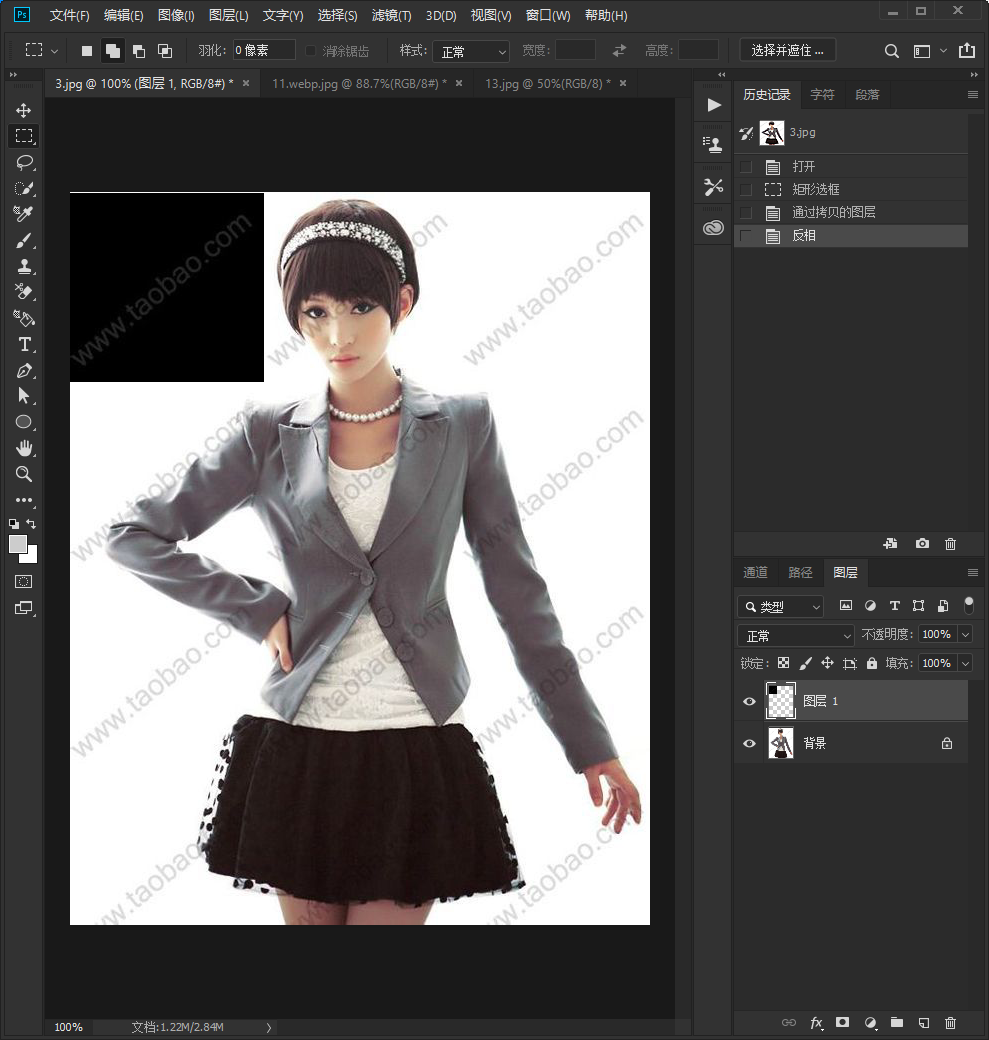The width and height of the screenshot is (989, 1040).
Task: Pick the Hand tool
Action: [25, 448]
